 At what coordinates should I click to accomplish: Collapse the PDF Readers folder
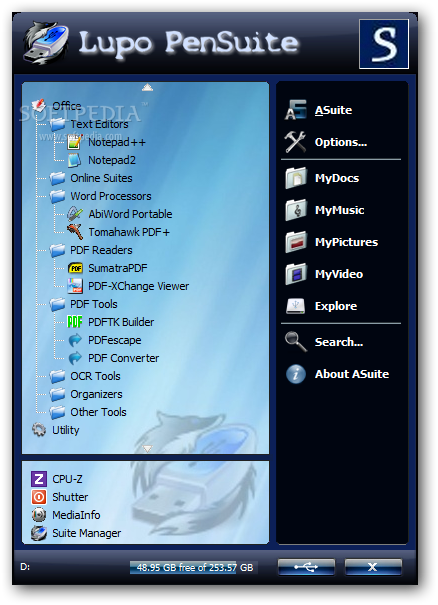[57, 250]
